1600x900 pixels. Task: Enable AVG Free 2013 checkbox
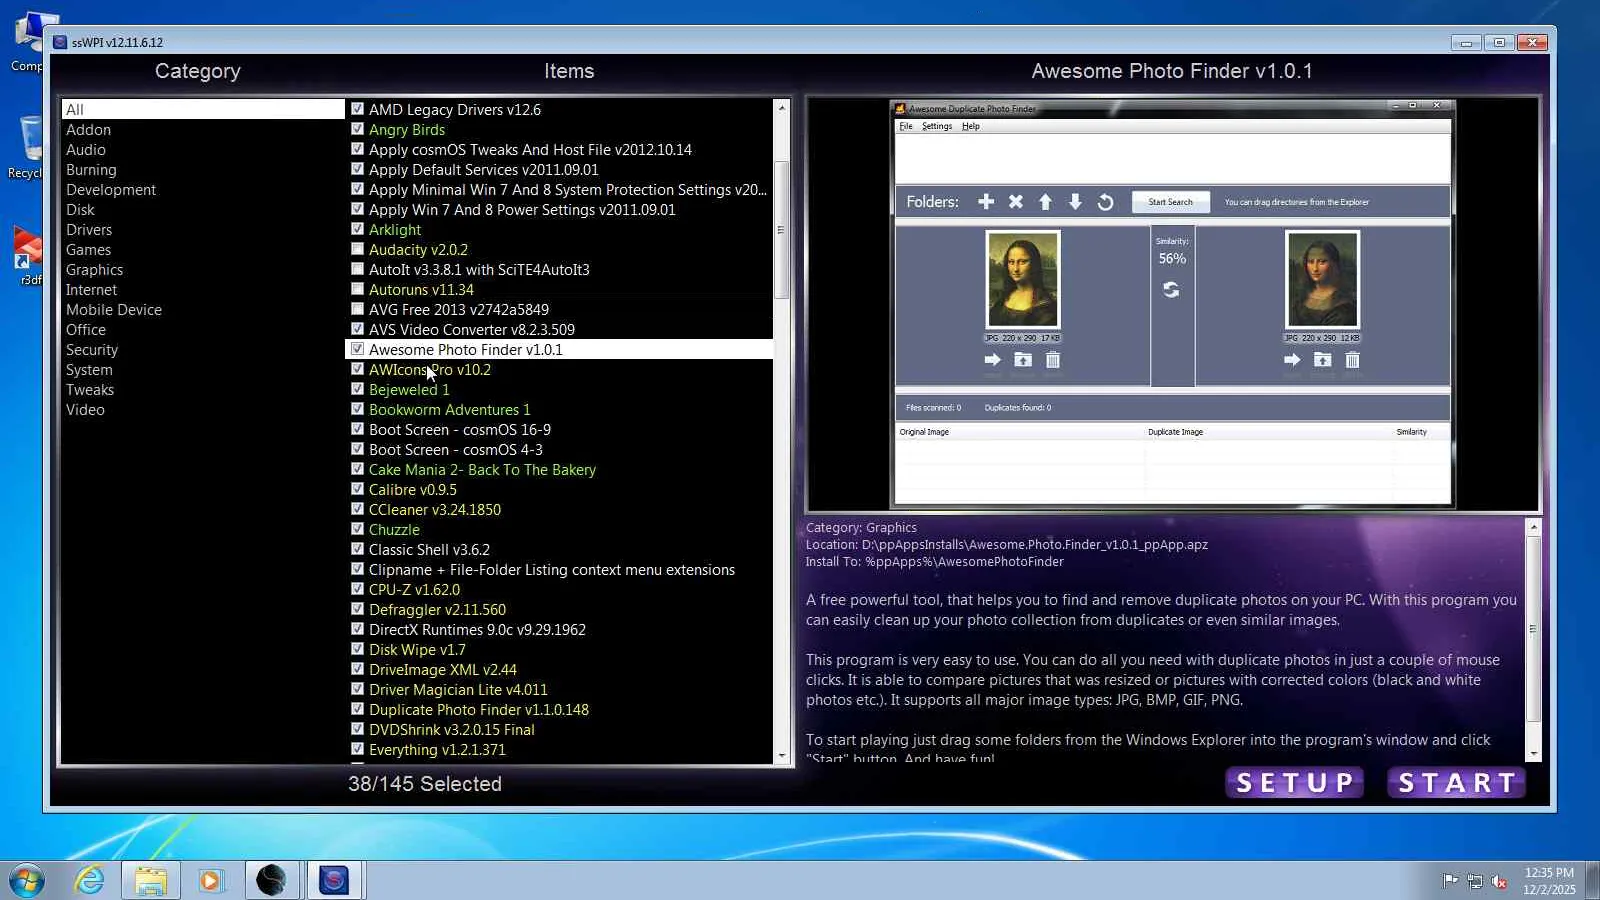point(357,309)
